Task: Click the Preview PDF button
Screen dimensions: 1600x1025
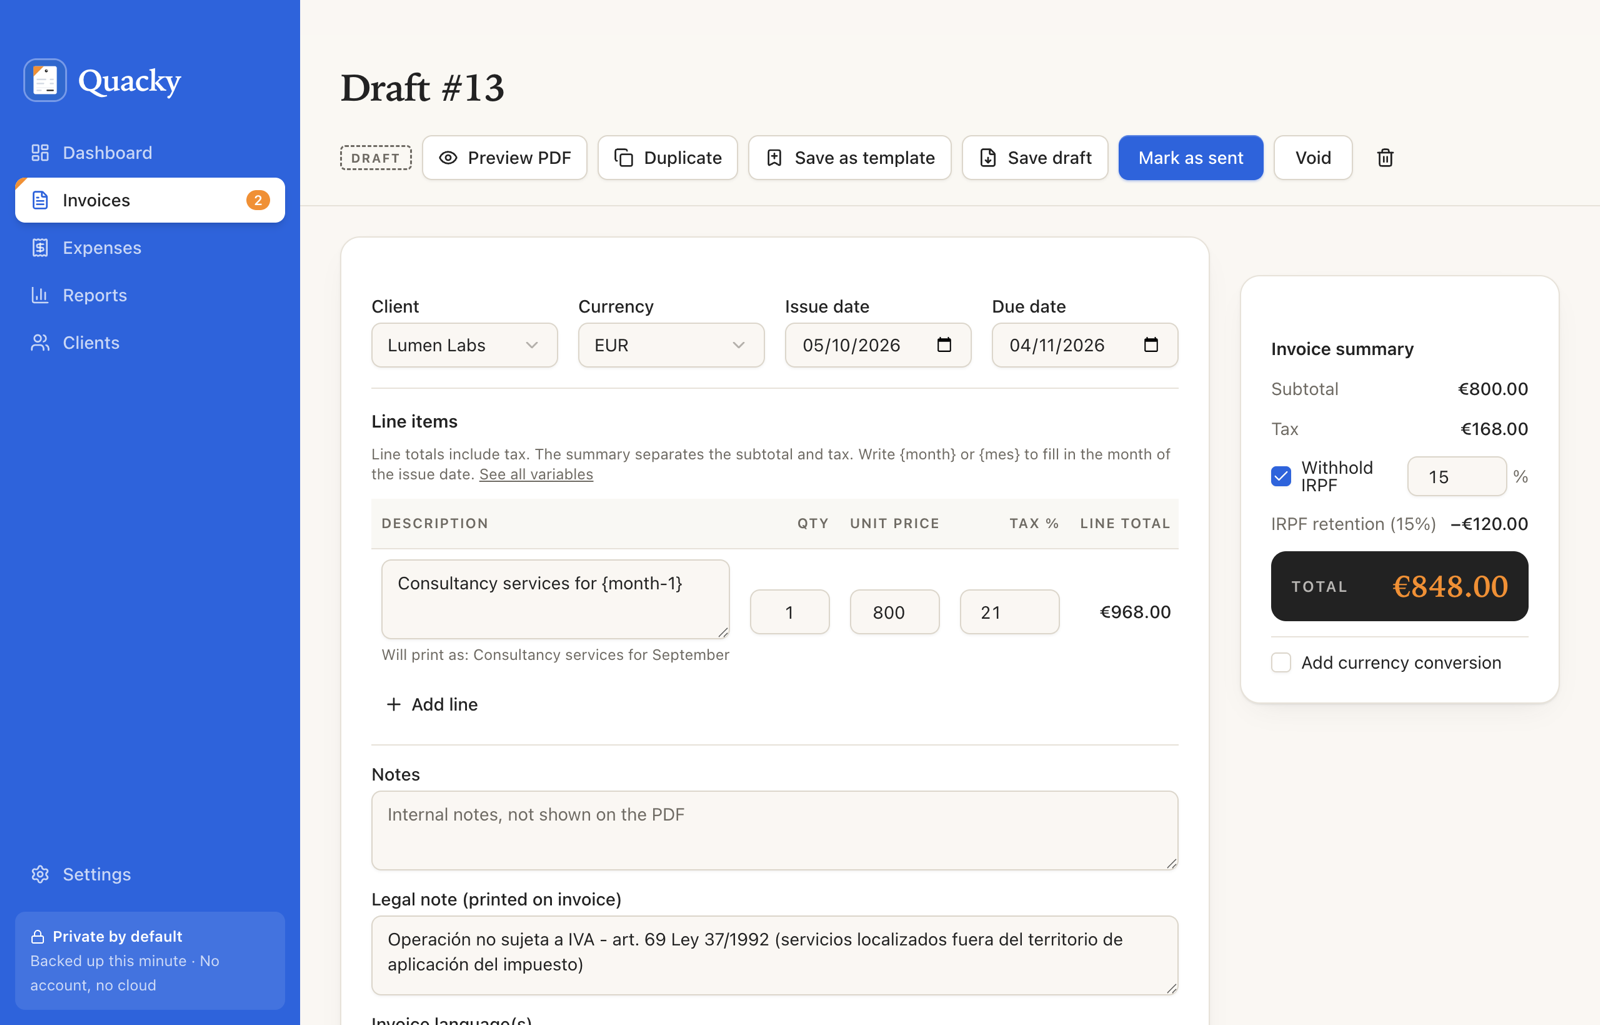Action: (505, 158)
